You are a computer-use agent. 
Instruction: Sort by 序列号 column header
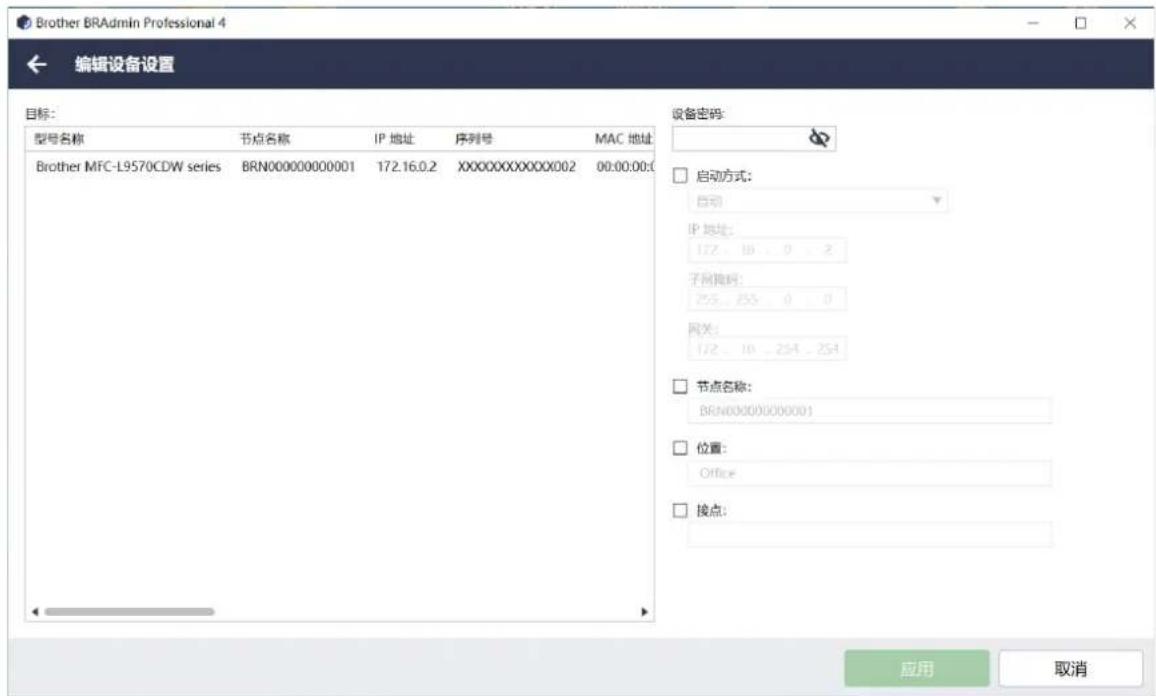pyautogui.click(x=473, y=139)
